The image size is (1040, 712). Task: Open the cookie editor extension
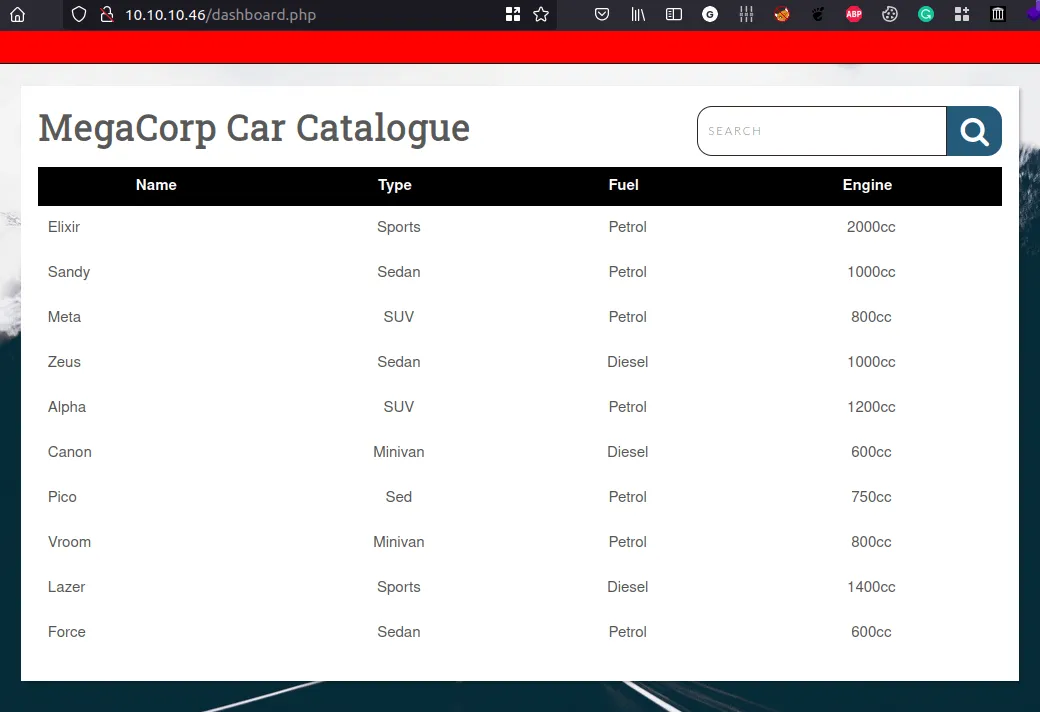890,15
